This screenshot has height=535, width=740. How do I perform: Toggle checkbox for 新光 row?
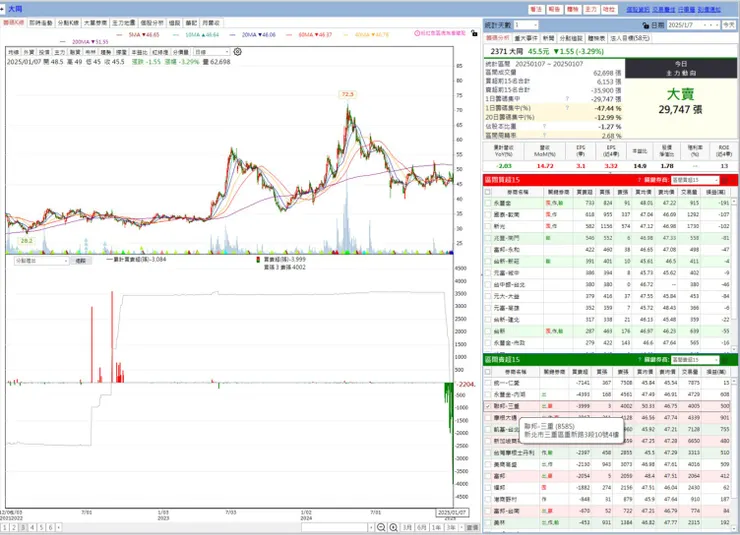(x=488, y=226)
